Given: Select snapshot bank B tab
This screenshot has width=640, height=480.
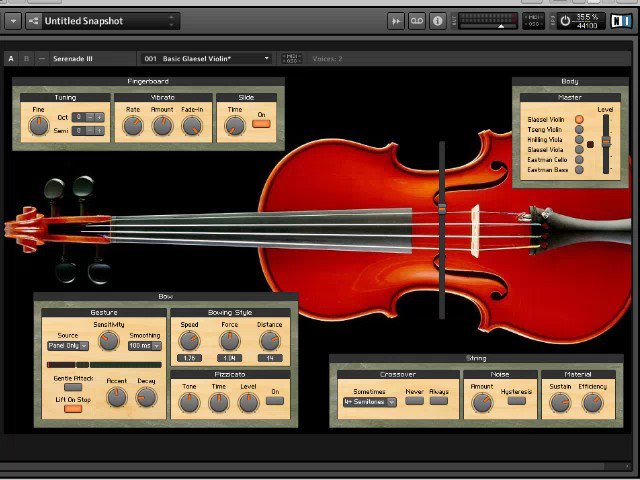Looking at the screenshot, I should [27, 59].
